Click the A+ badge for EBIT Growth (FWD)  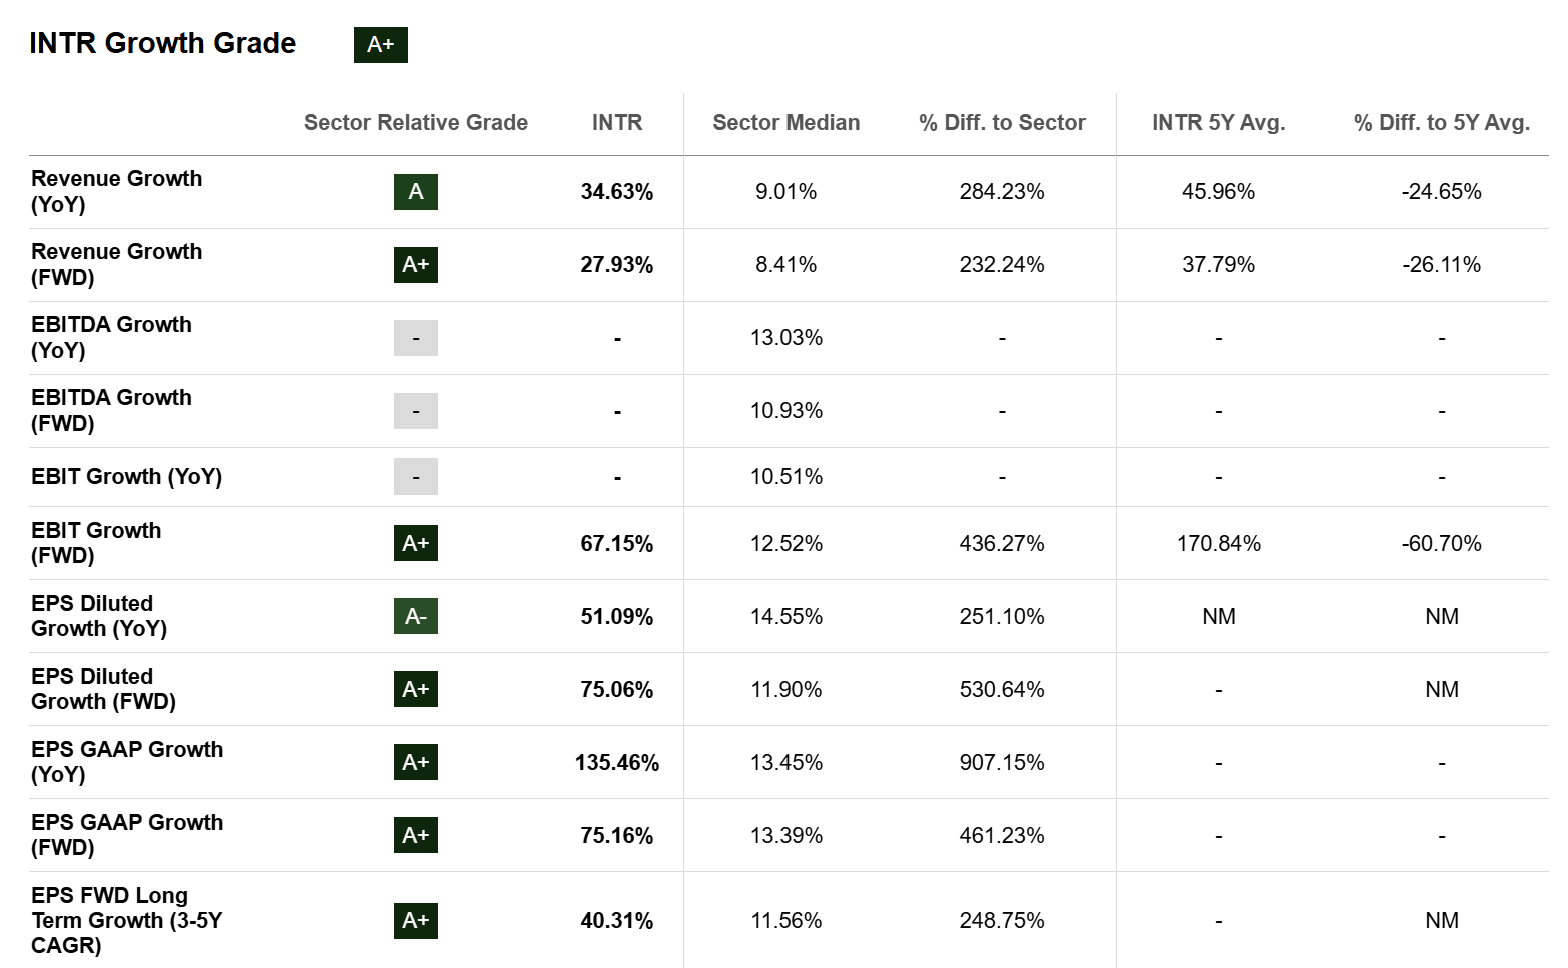tap(415, 543)
